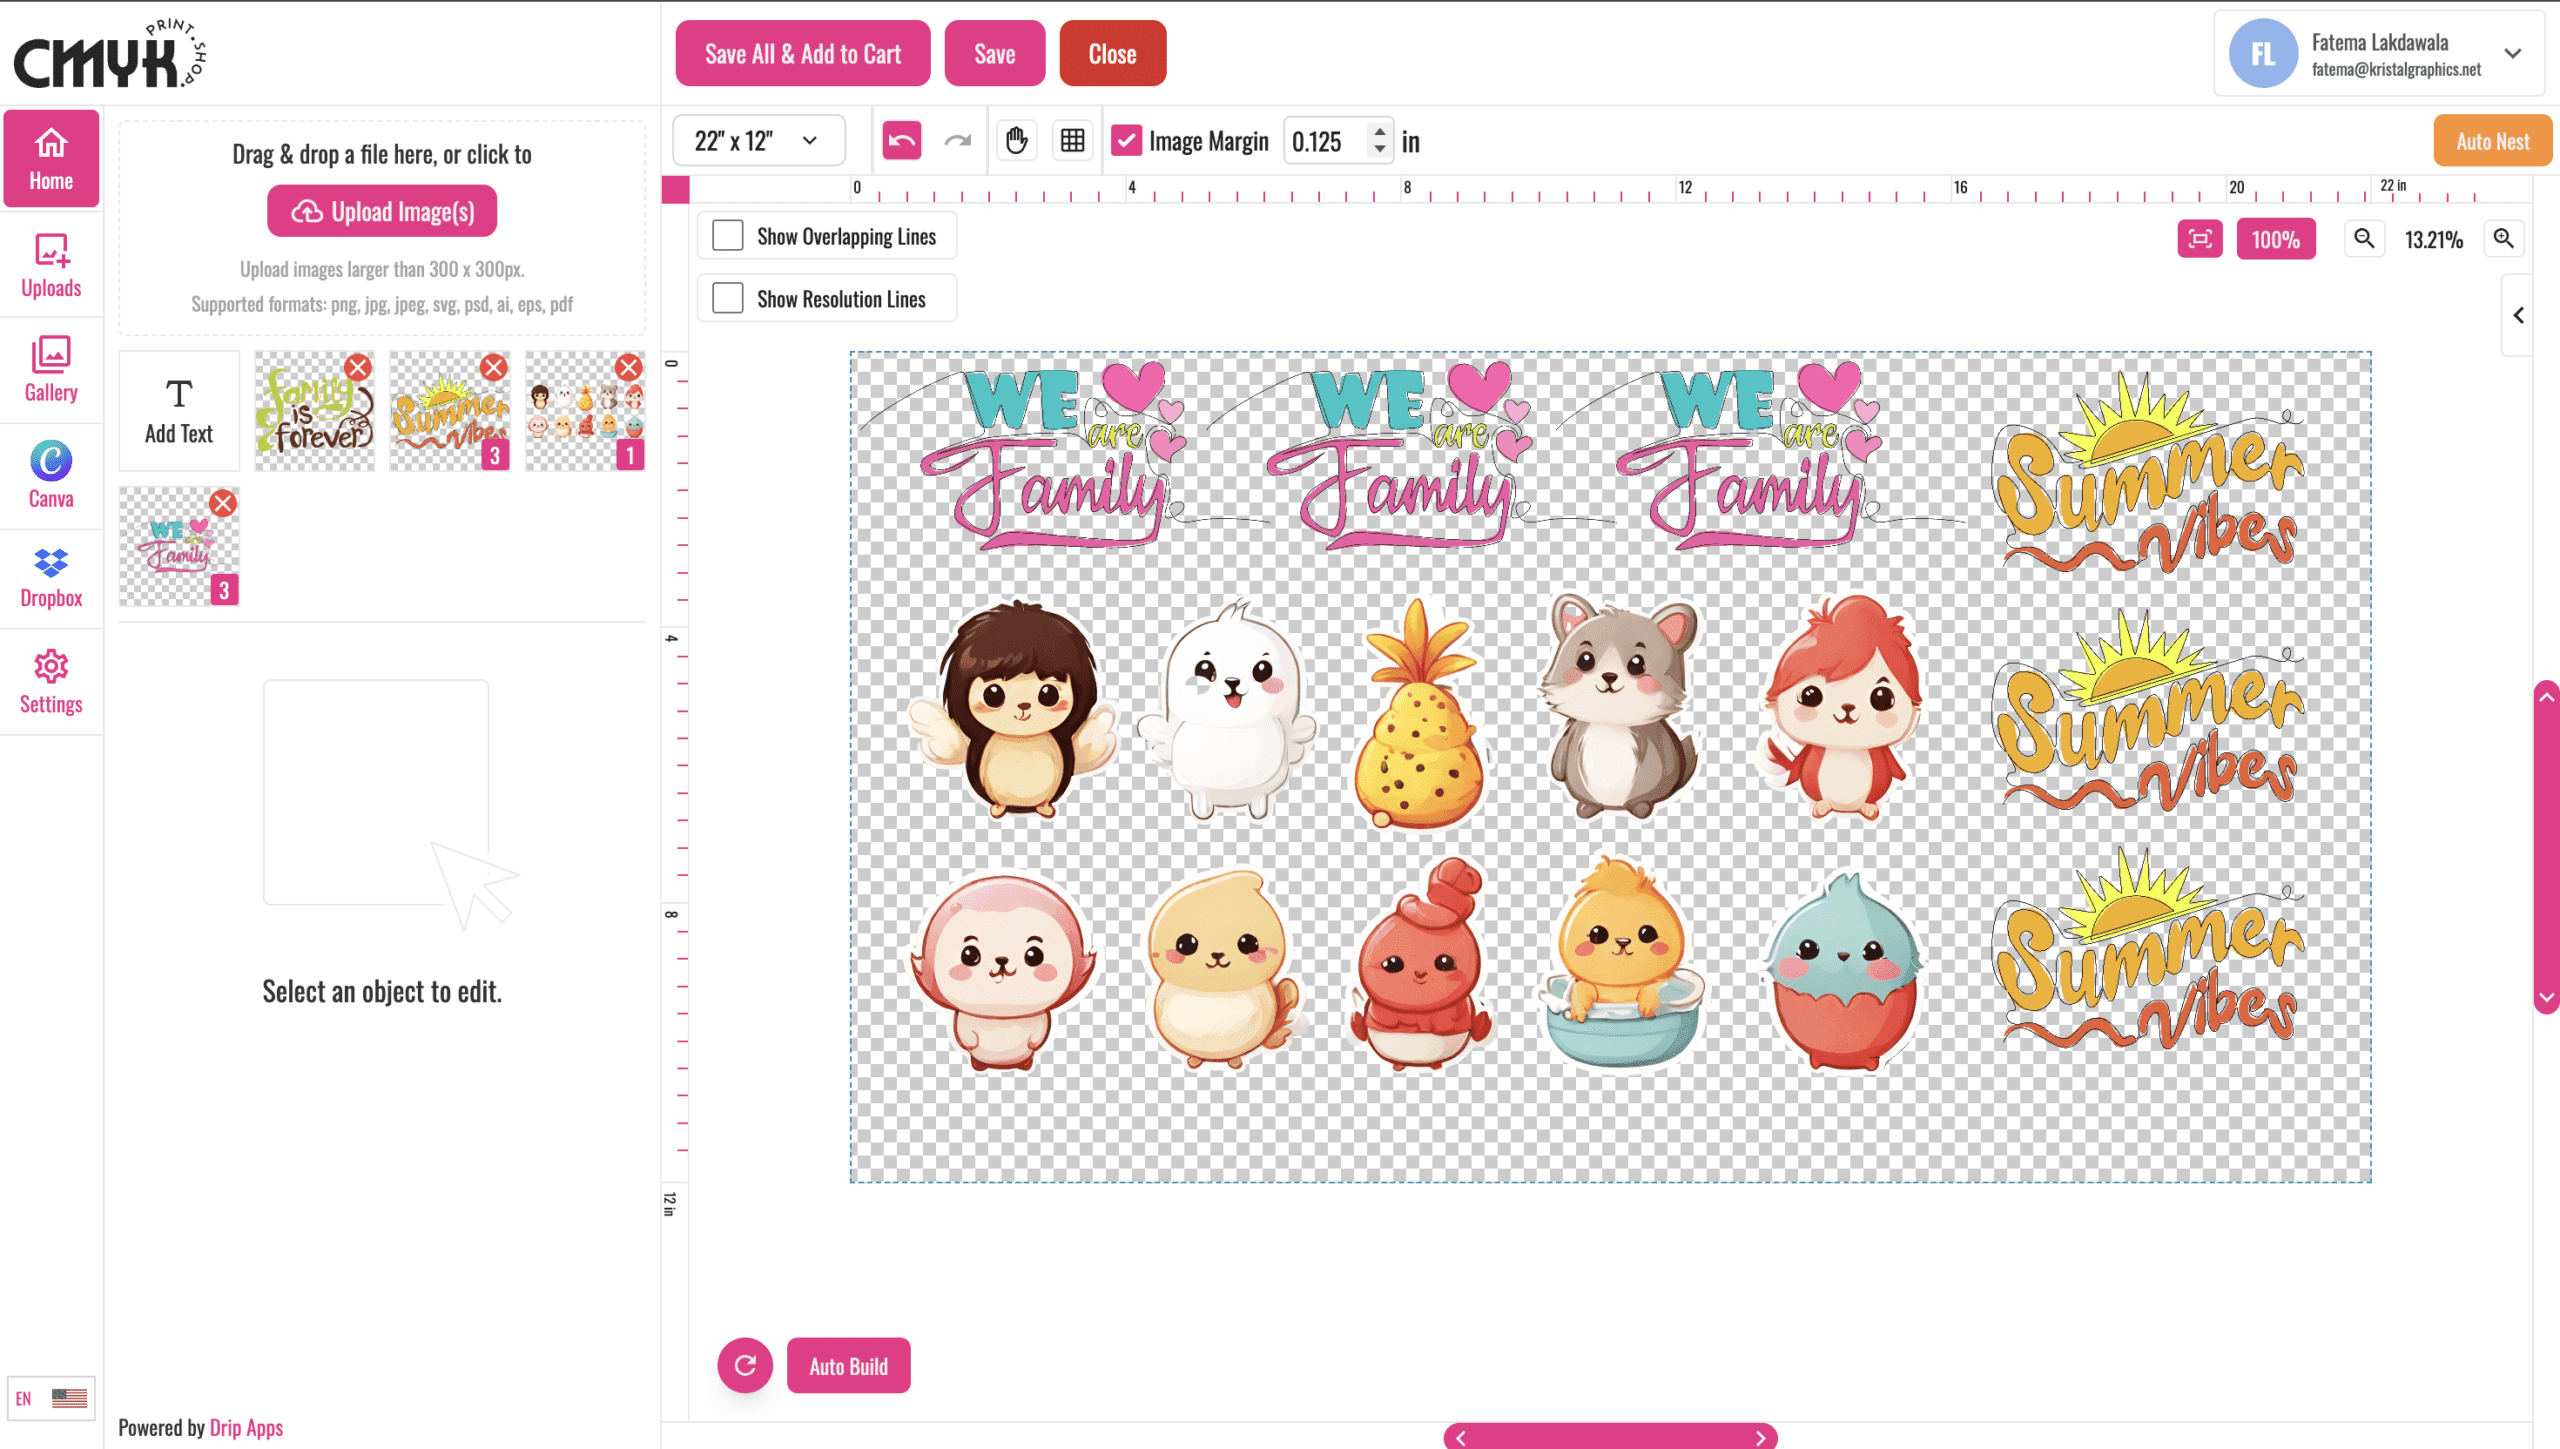Expand the Fatema Lakdawala account menu
This screenshot has height=1449, width=2560.
(x=2512, y=54)
